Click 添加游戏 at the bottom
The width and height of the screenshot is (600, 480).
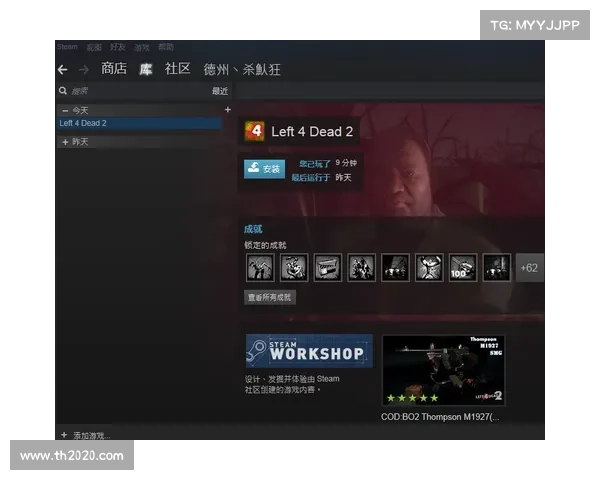pyautogui.click(x=91, y=436)
